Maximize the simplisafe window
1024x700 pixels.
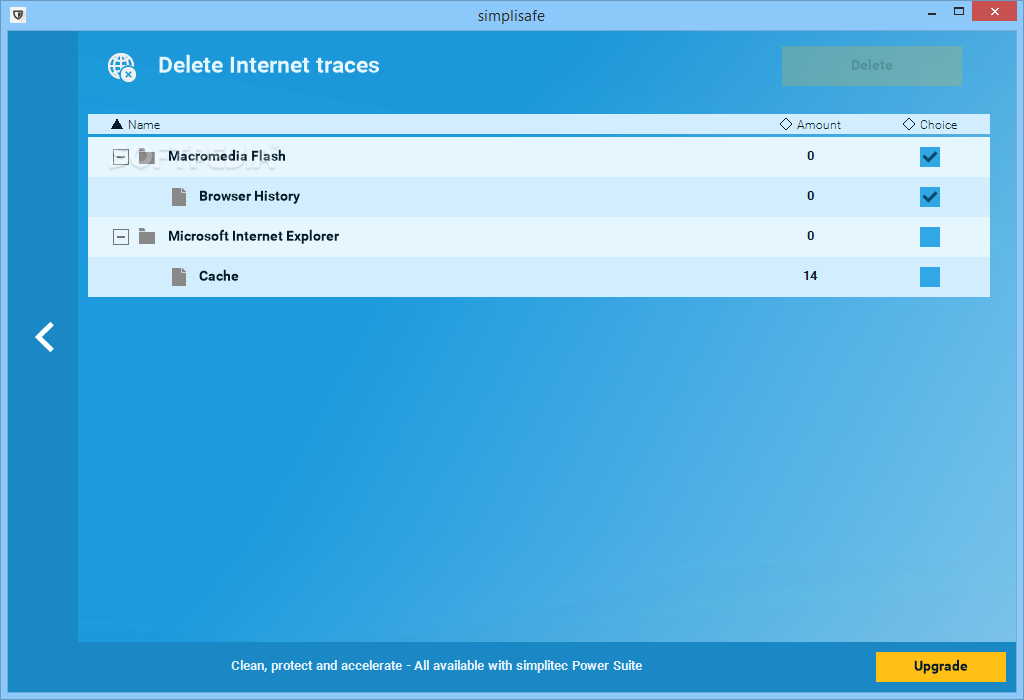(959, 11)
